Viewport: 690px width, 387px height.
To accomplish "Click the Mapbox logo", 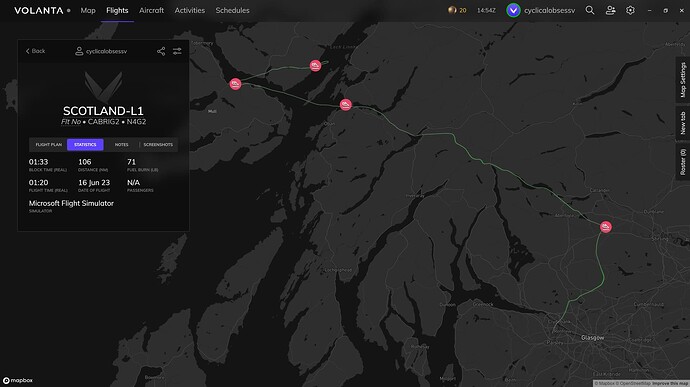I will [18, 380].
